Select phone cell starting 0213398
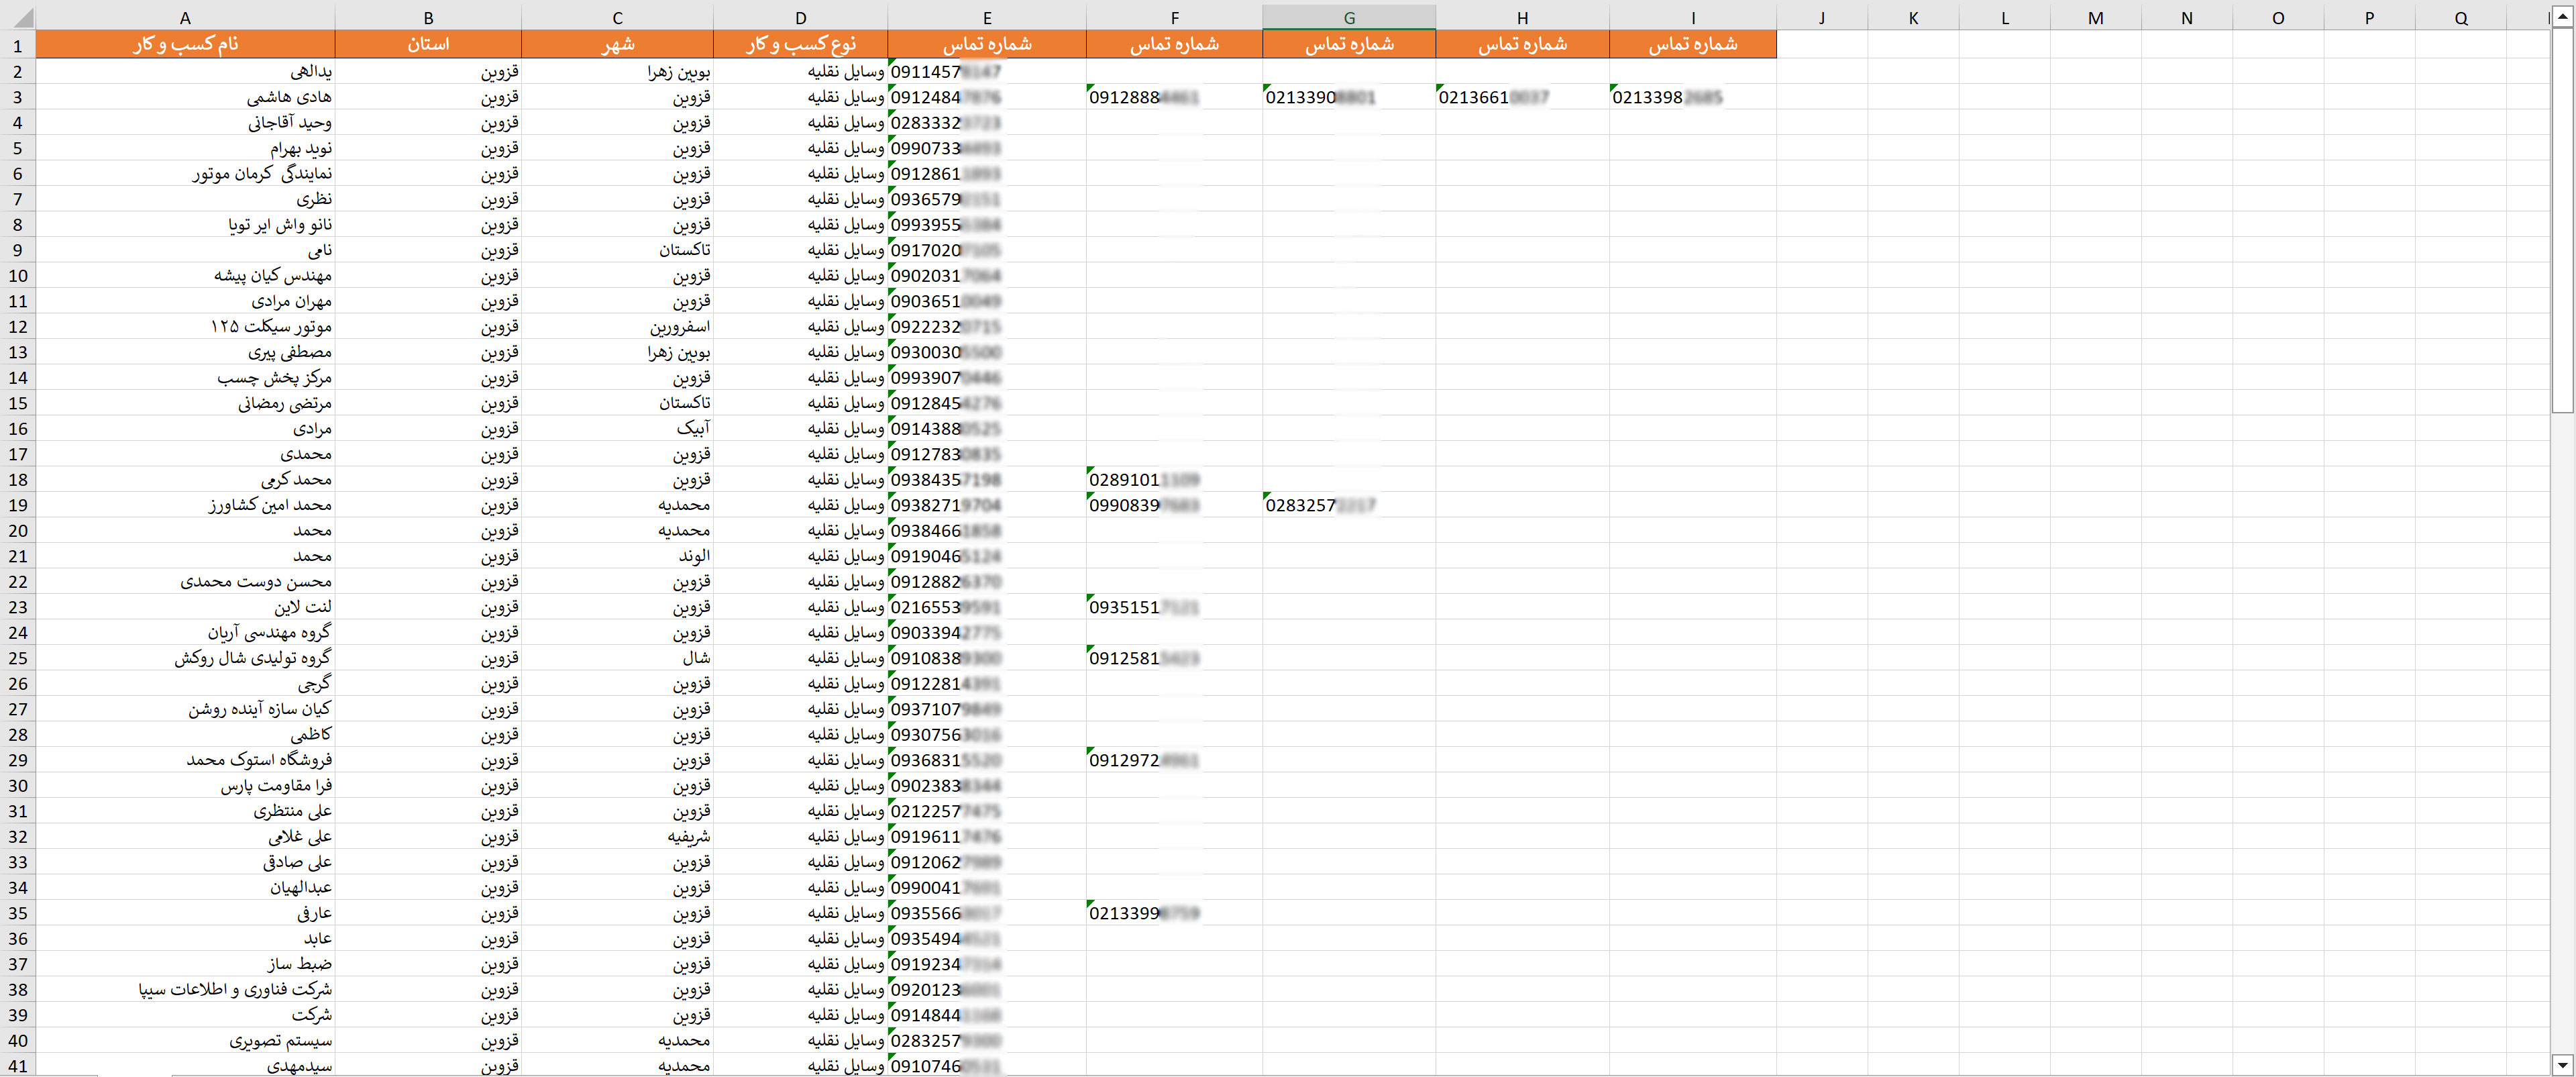Screen dimensions: 2576x1077 click(1692, 97)
